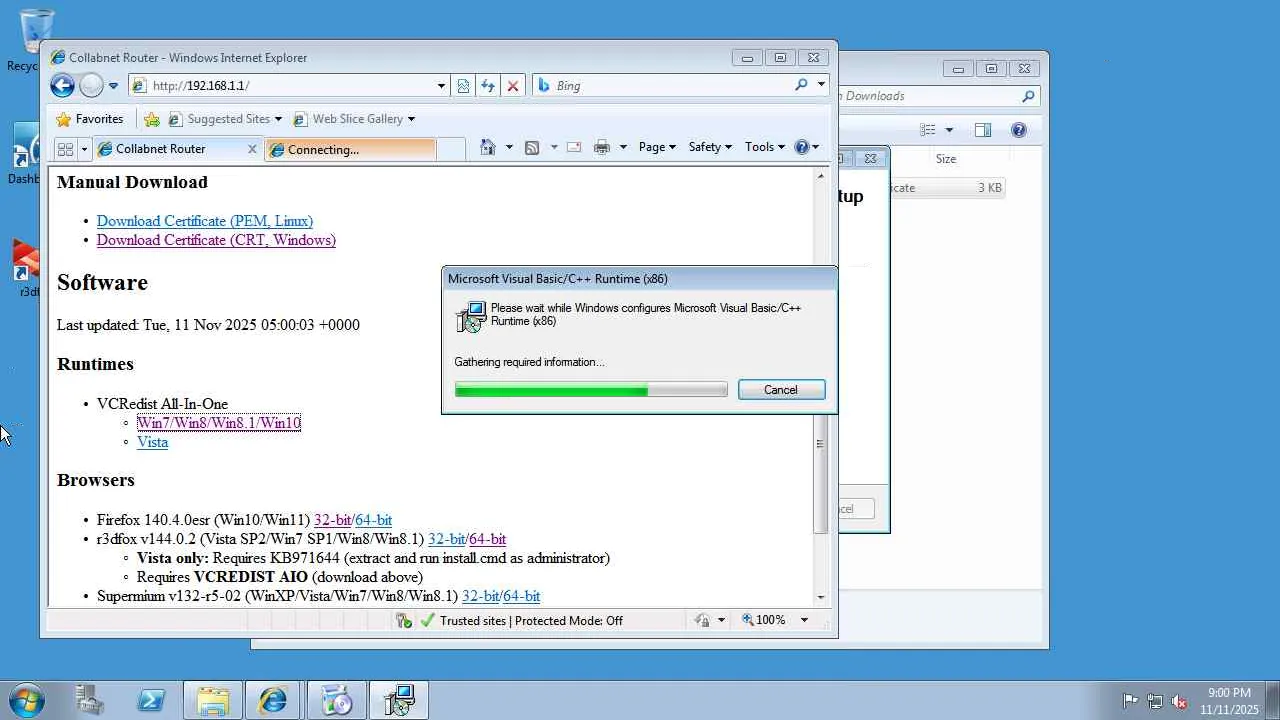
Task: Open the Windows Start orb
Action: tap(26, 700)
